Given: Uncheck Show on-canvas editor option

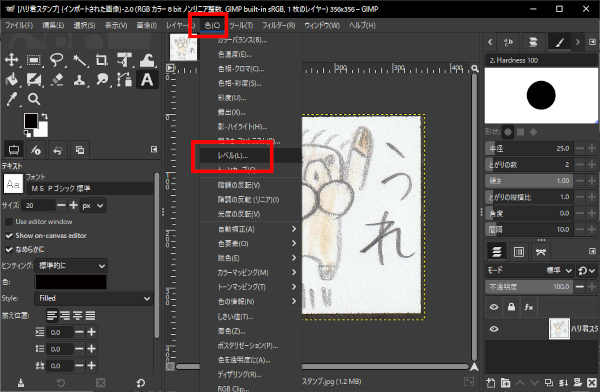Looking at the screenshot, I should (x=8, y=235).
